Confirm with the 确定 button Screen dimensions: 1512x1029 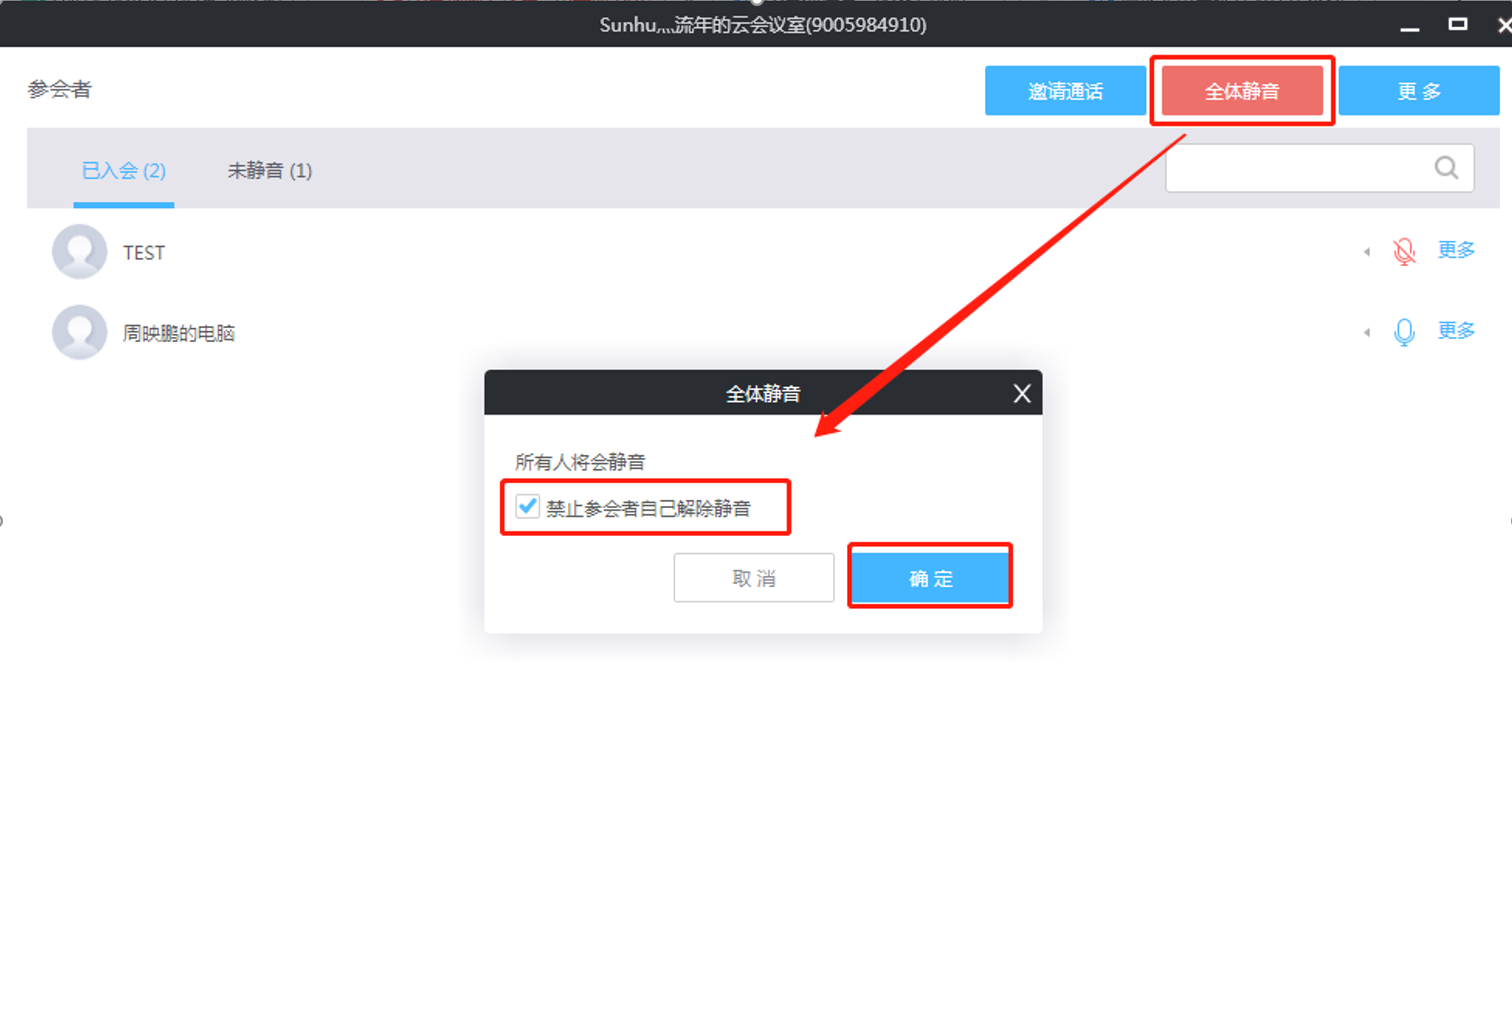pos(930,578)
